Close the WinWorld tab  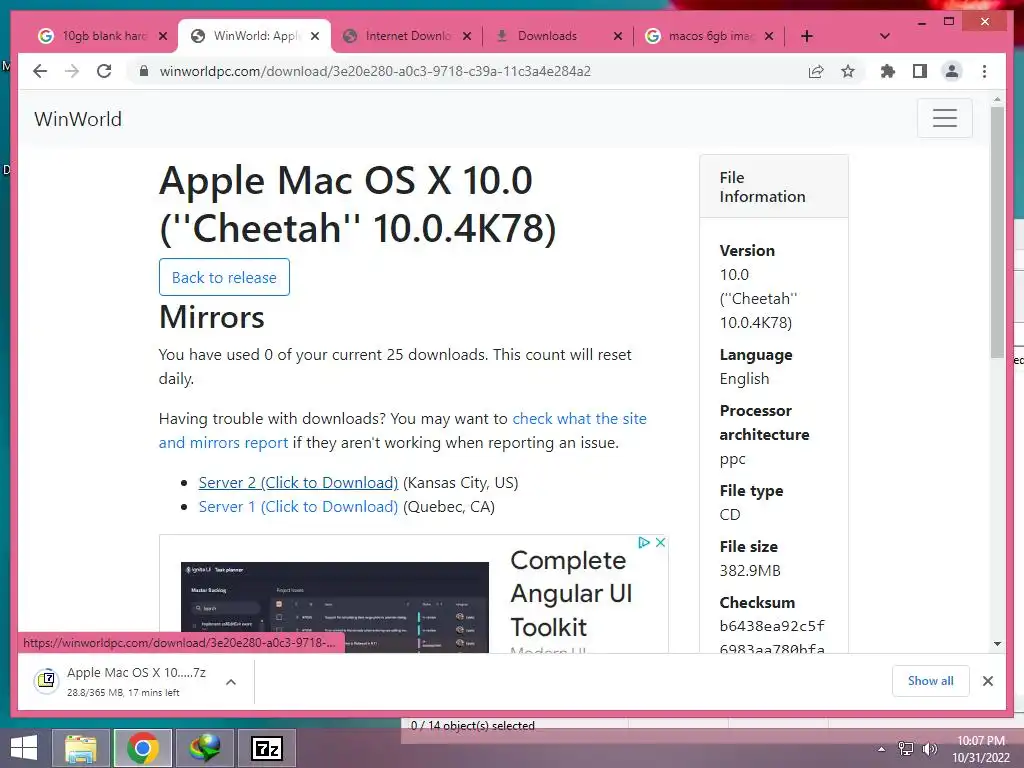point(315,36)
